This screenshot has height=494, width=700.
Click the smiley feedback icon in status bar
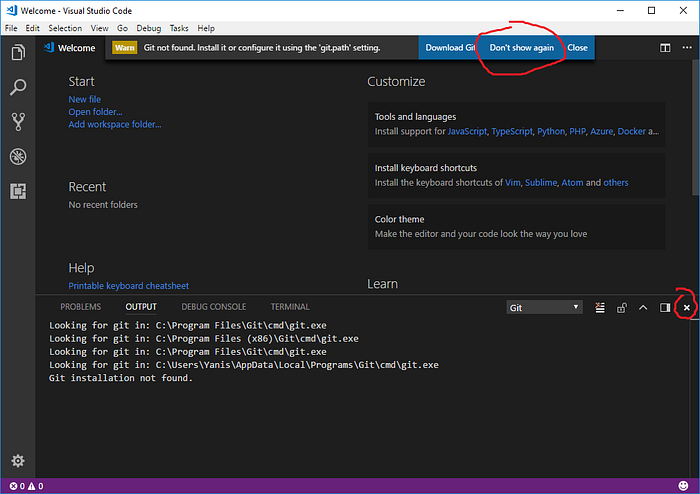683,486
